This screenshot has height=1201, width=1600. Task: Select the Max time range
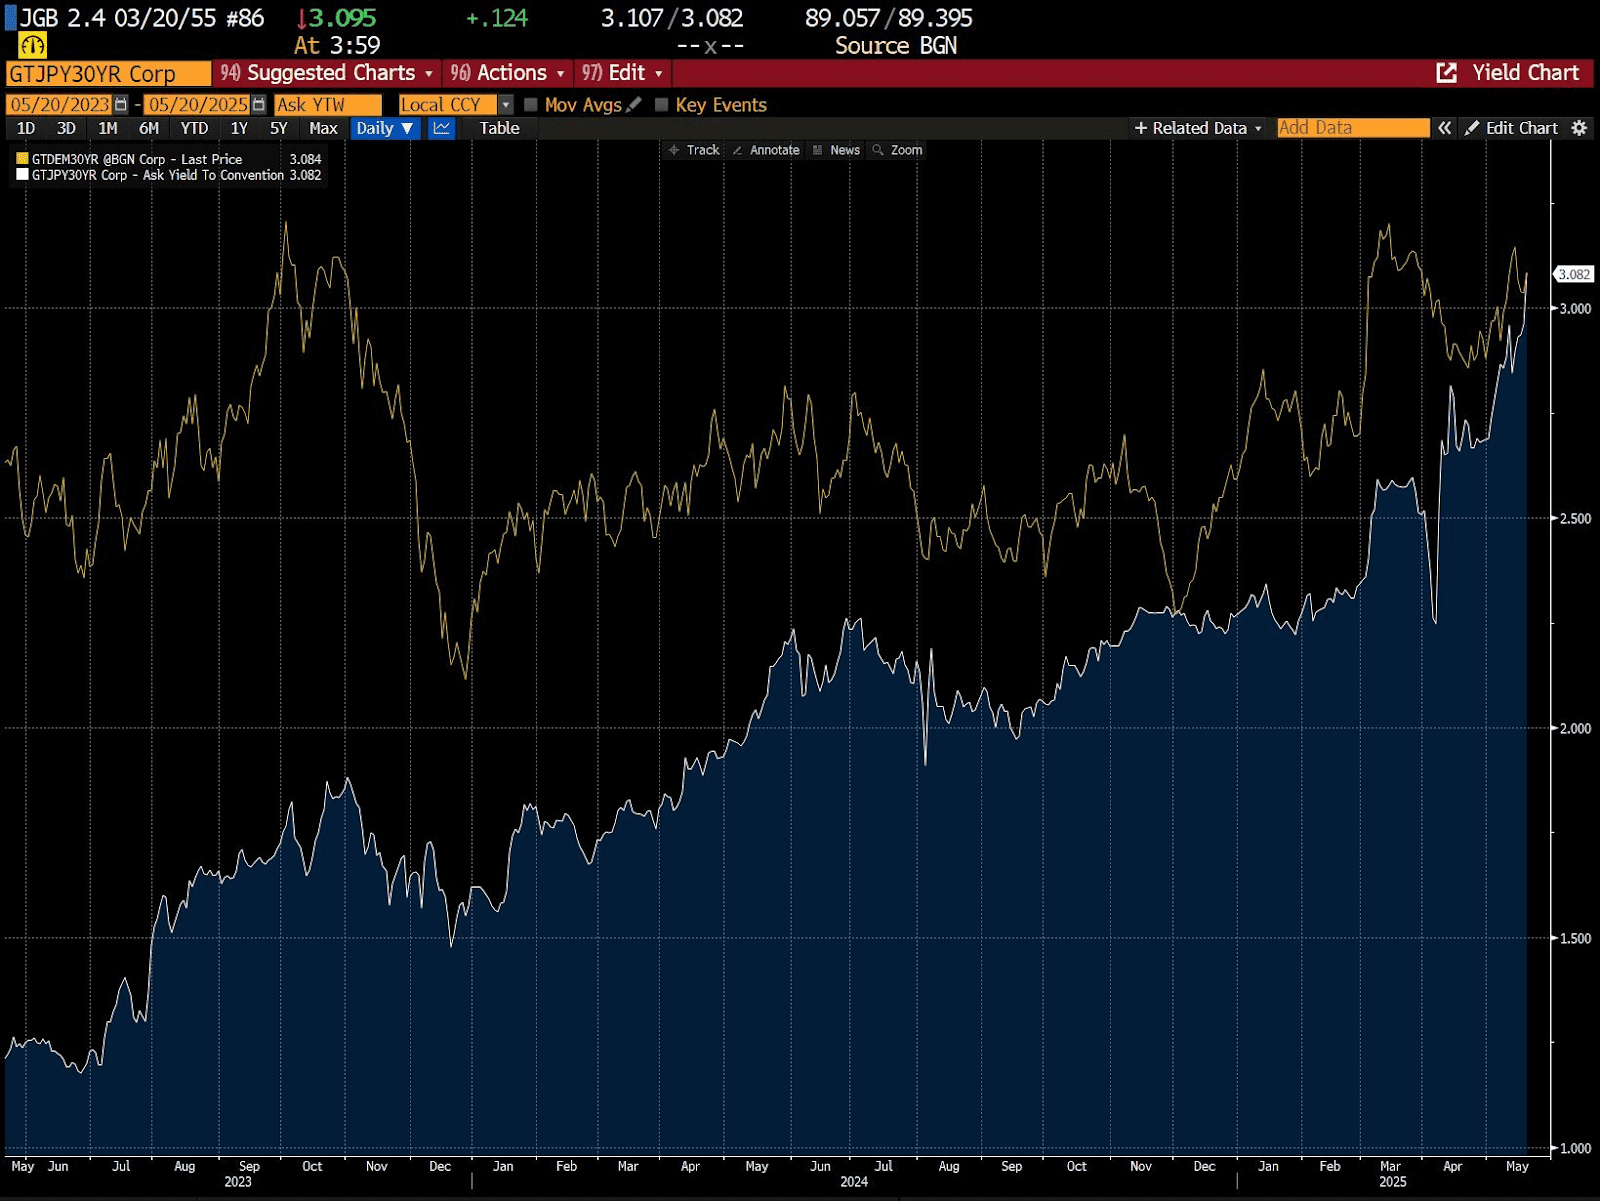coord(323,128)
